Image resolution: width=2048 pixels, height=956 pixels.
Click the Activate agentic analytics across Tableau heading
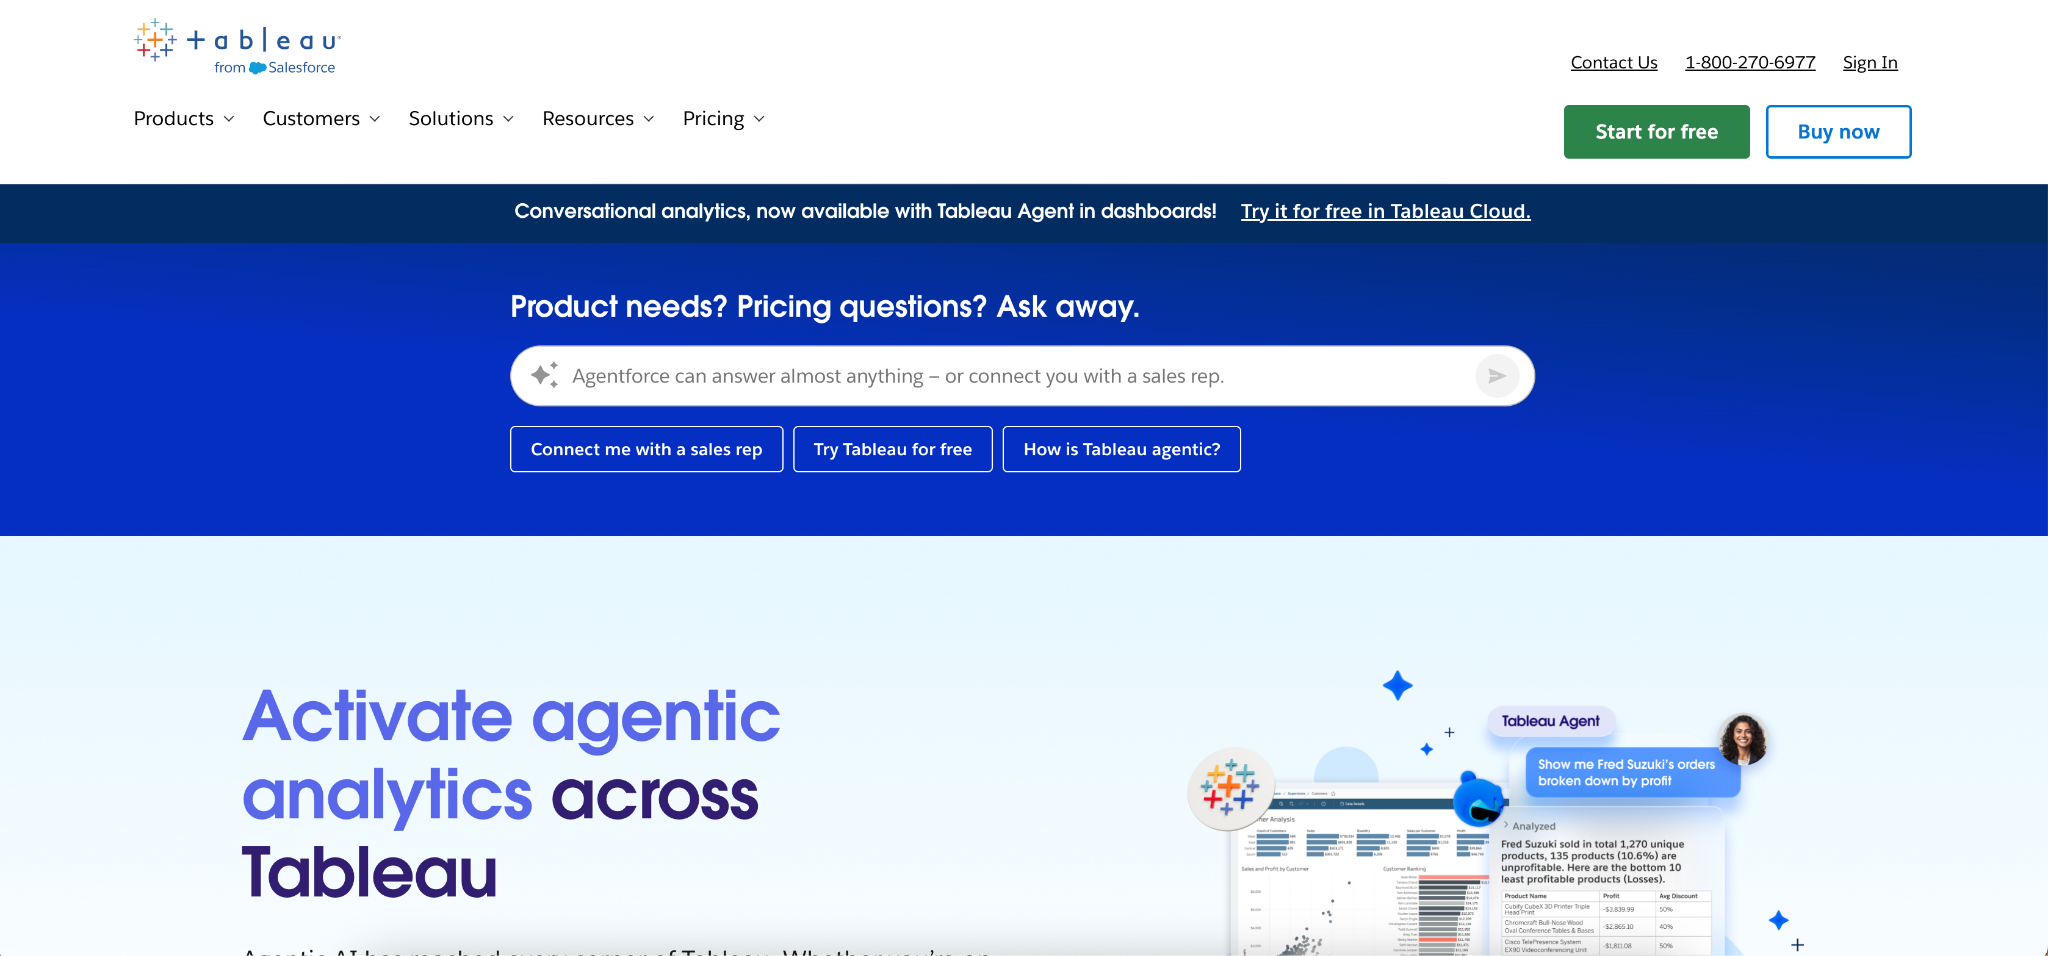coord(511,794)
